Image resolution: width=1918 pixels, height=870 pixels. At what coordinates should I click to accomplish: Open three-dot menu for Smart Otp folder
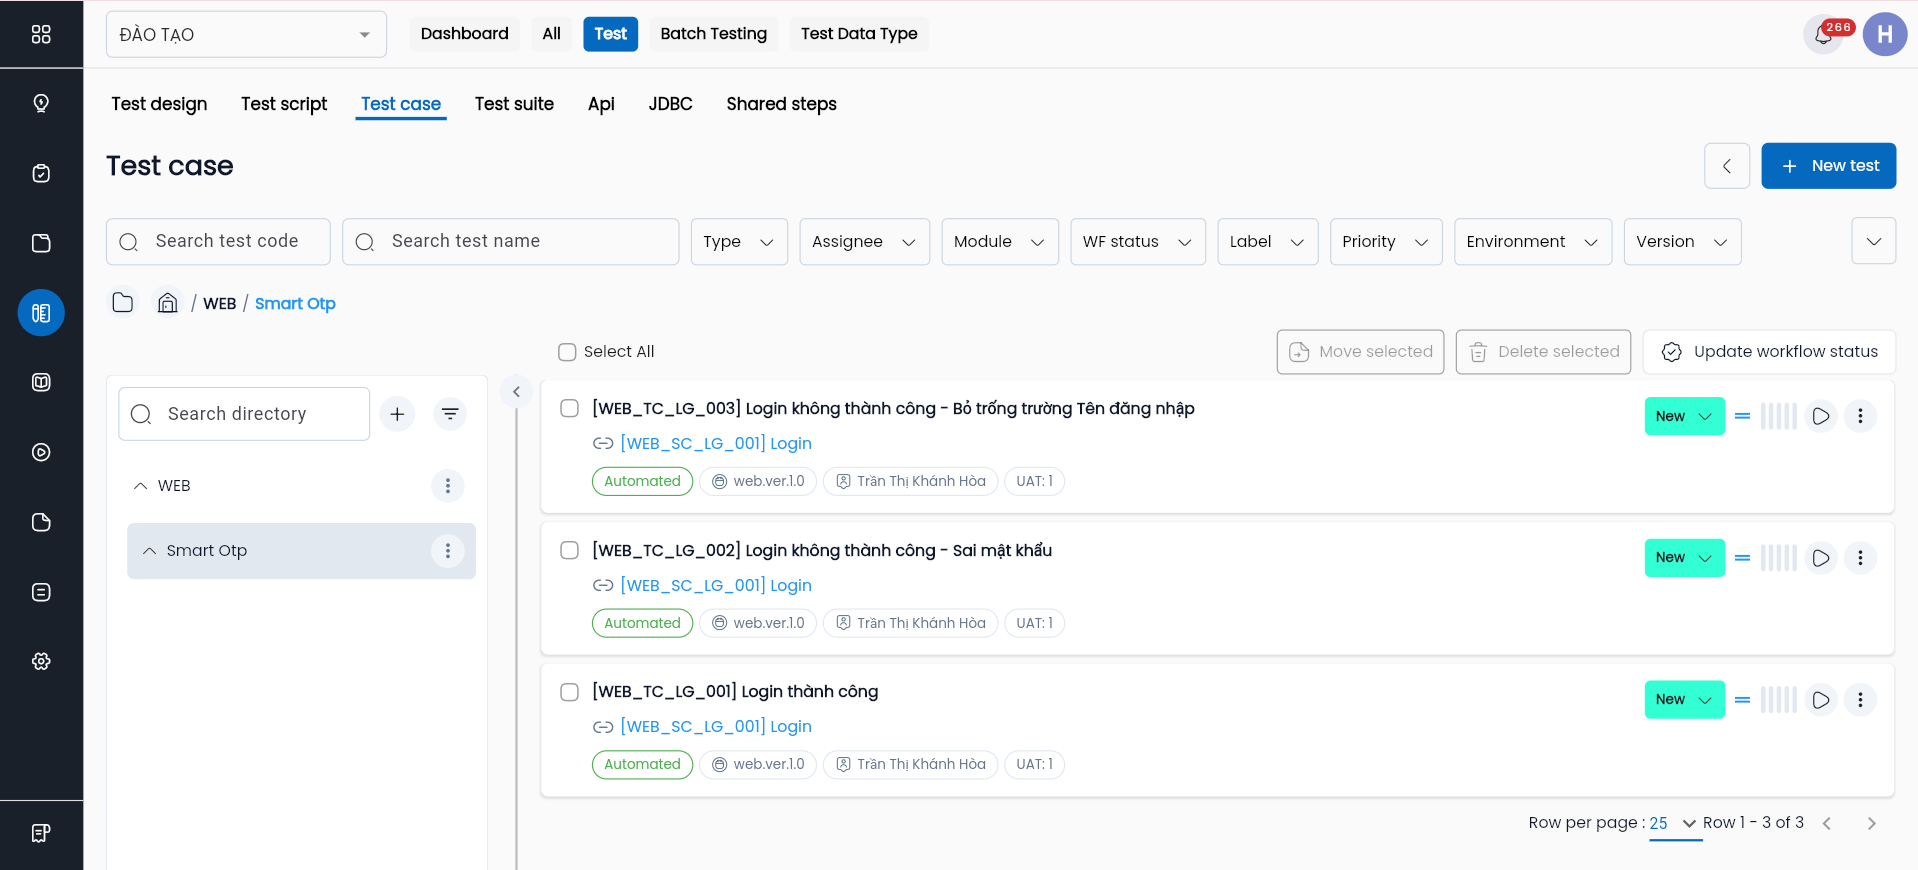pos(447,551)
